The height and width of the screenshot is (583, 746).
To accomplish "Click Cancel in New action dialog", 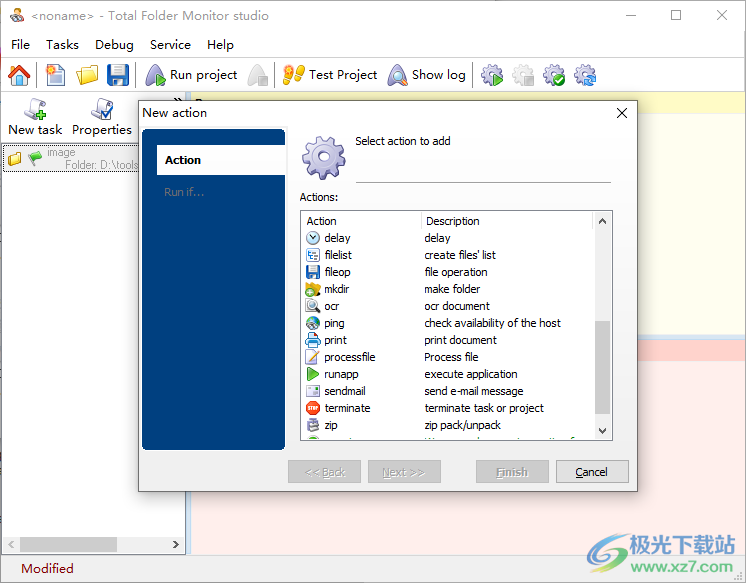I will 592,472.
